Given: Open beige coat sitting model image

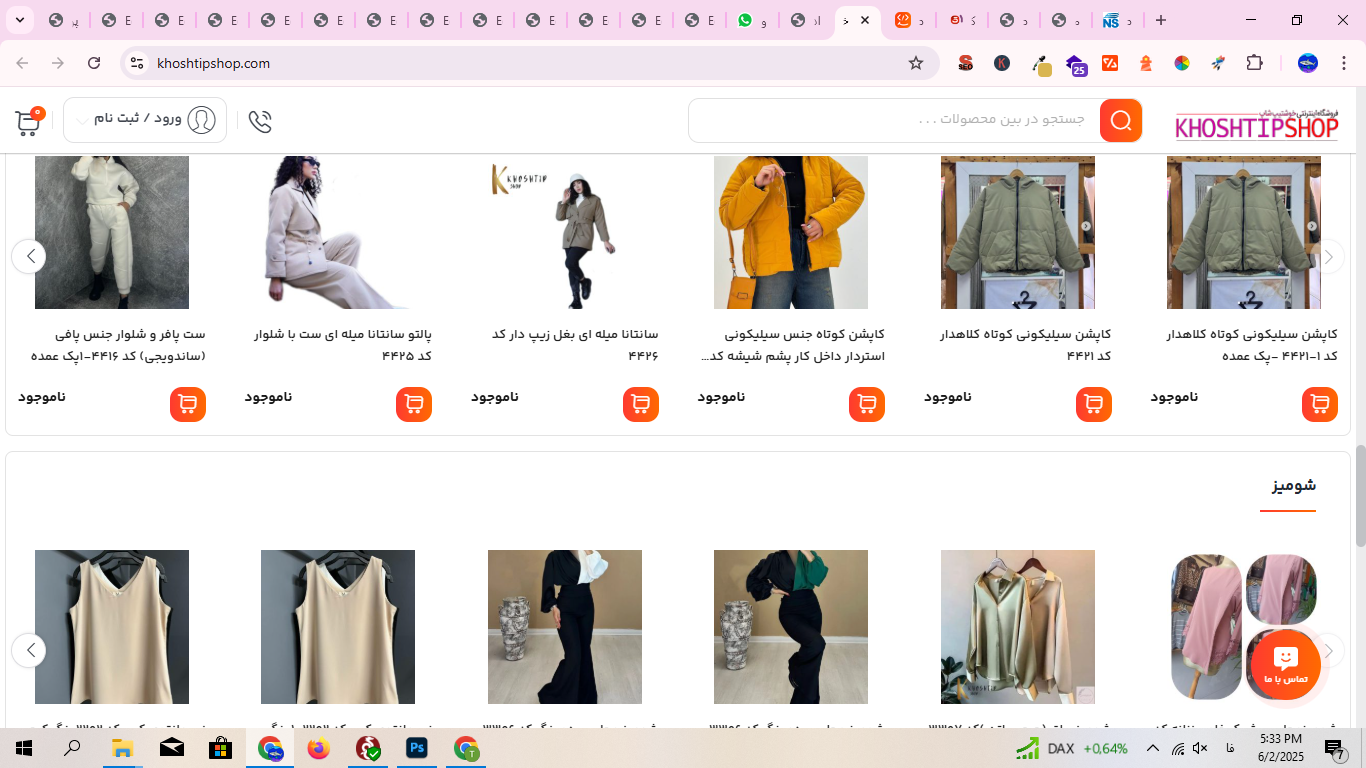Looking at the screenshot, I should (338, 232).
